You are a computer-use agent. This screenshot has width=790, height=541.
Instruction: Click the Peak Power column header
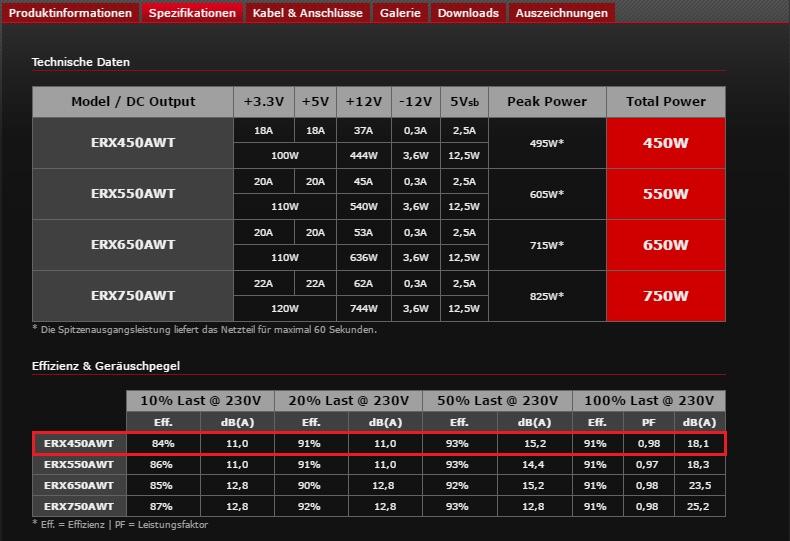tap(547, 102)
